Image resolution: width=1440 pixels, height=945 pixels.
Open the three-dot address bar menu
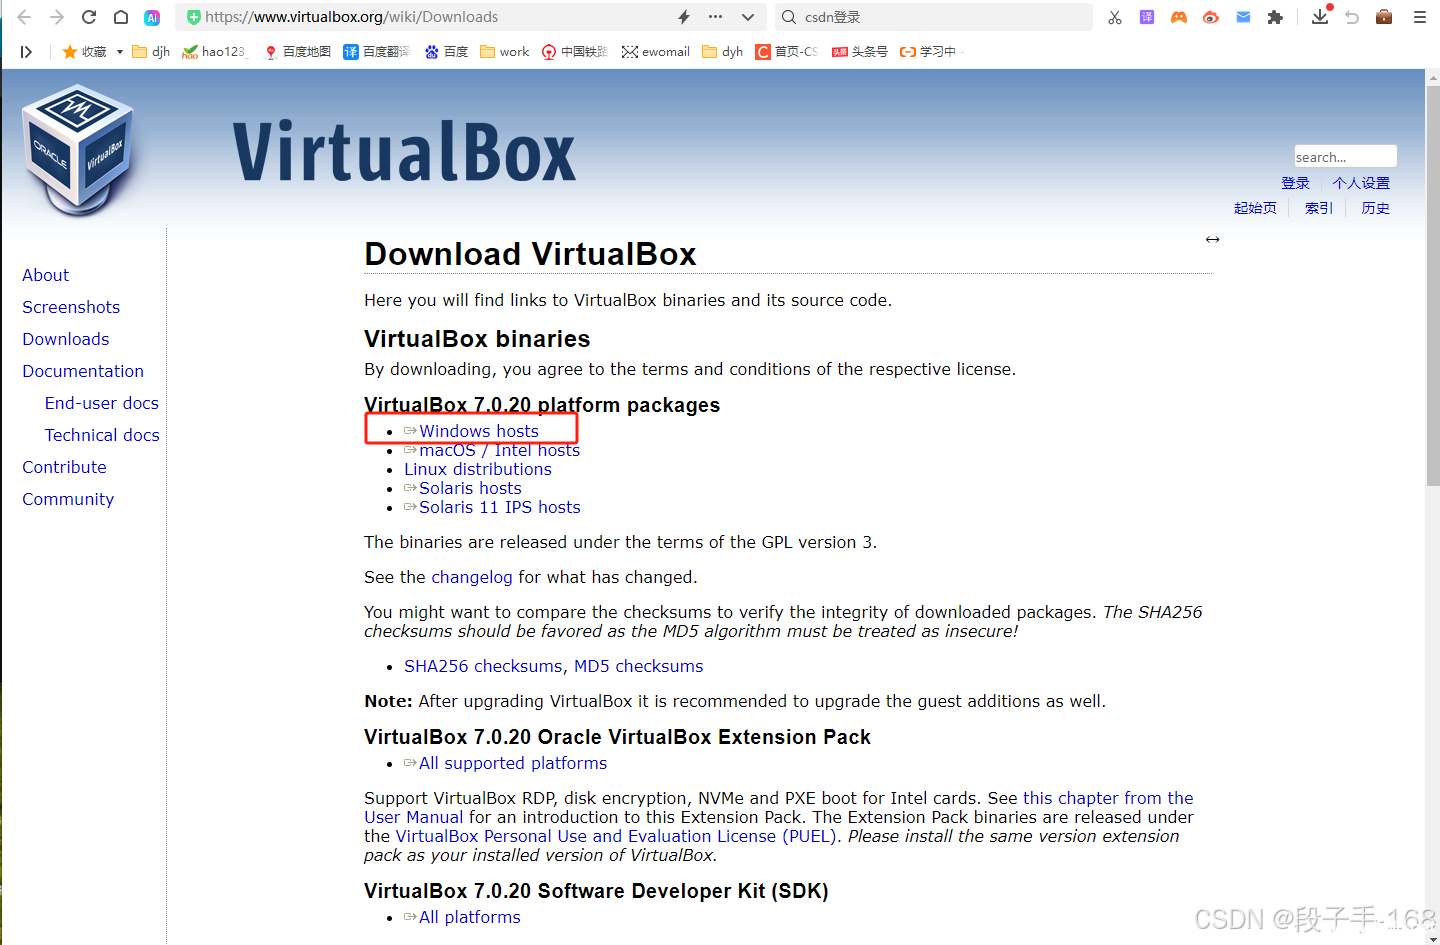coord(715,17)
